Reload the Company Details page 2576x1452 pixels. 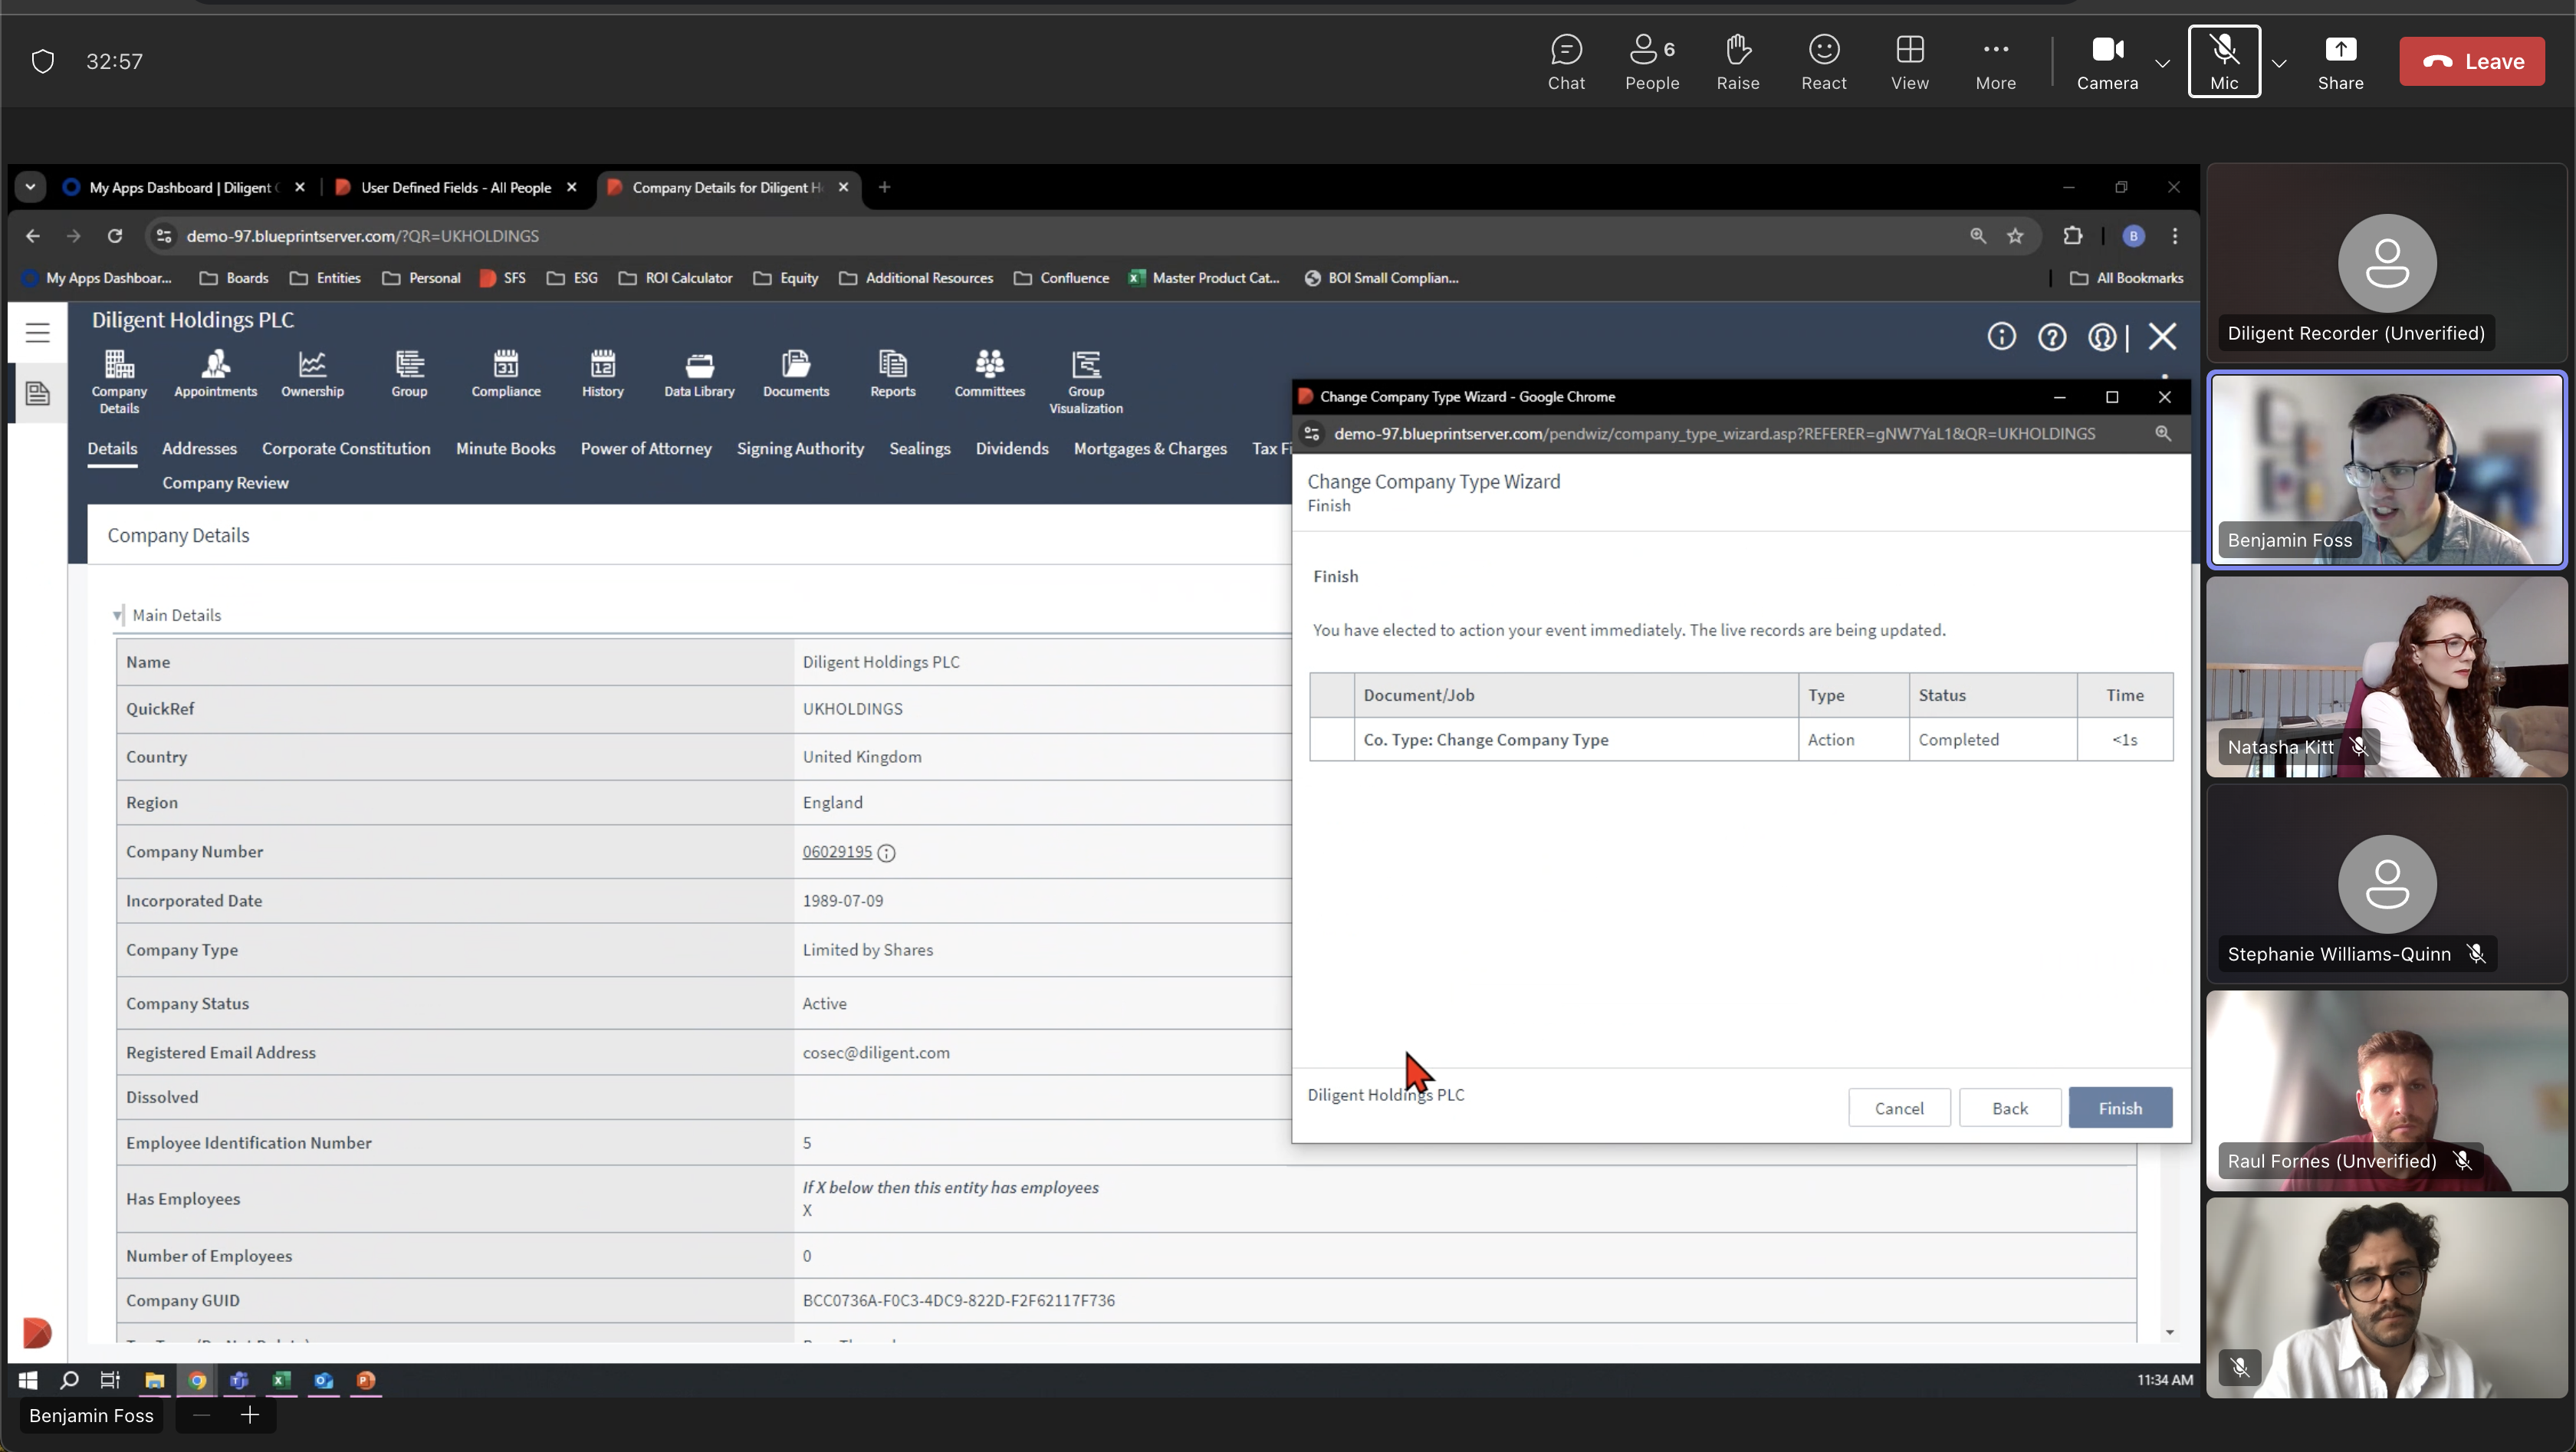click(115, 237)
